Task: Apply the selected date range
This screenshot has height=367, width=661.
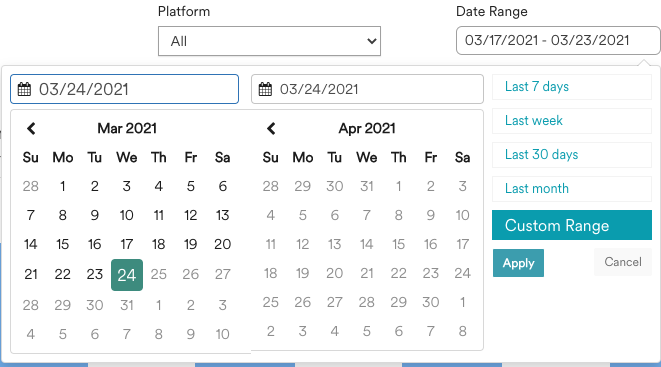Action: (518, 263)
